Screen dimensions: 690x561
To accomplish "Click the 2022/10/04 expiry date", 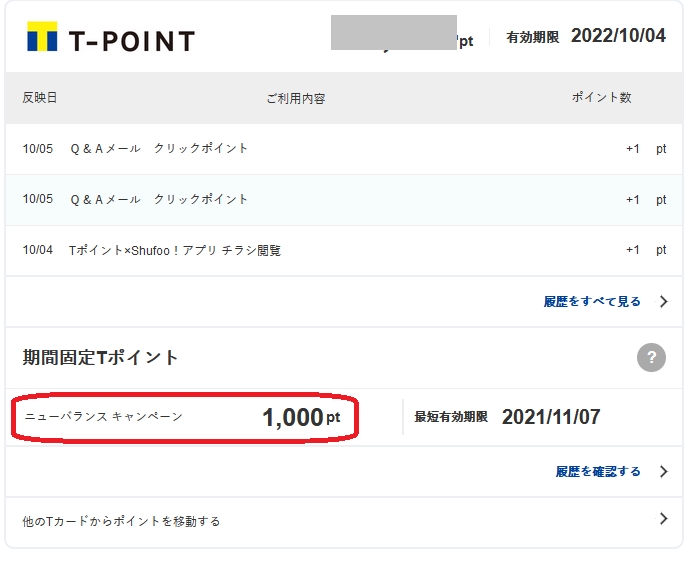I will tap(618, 36).
